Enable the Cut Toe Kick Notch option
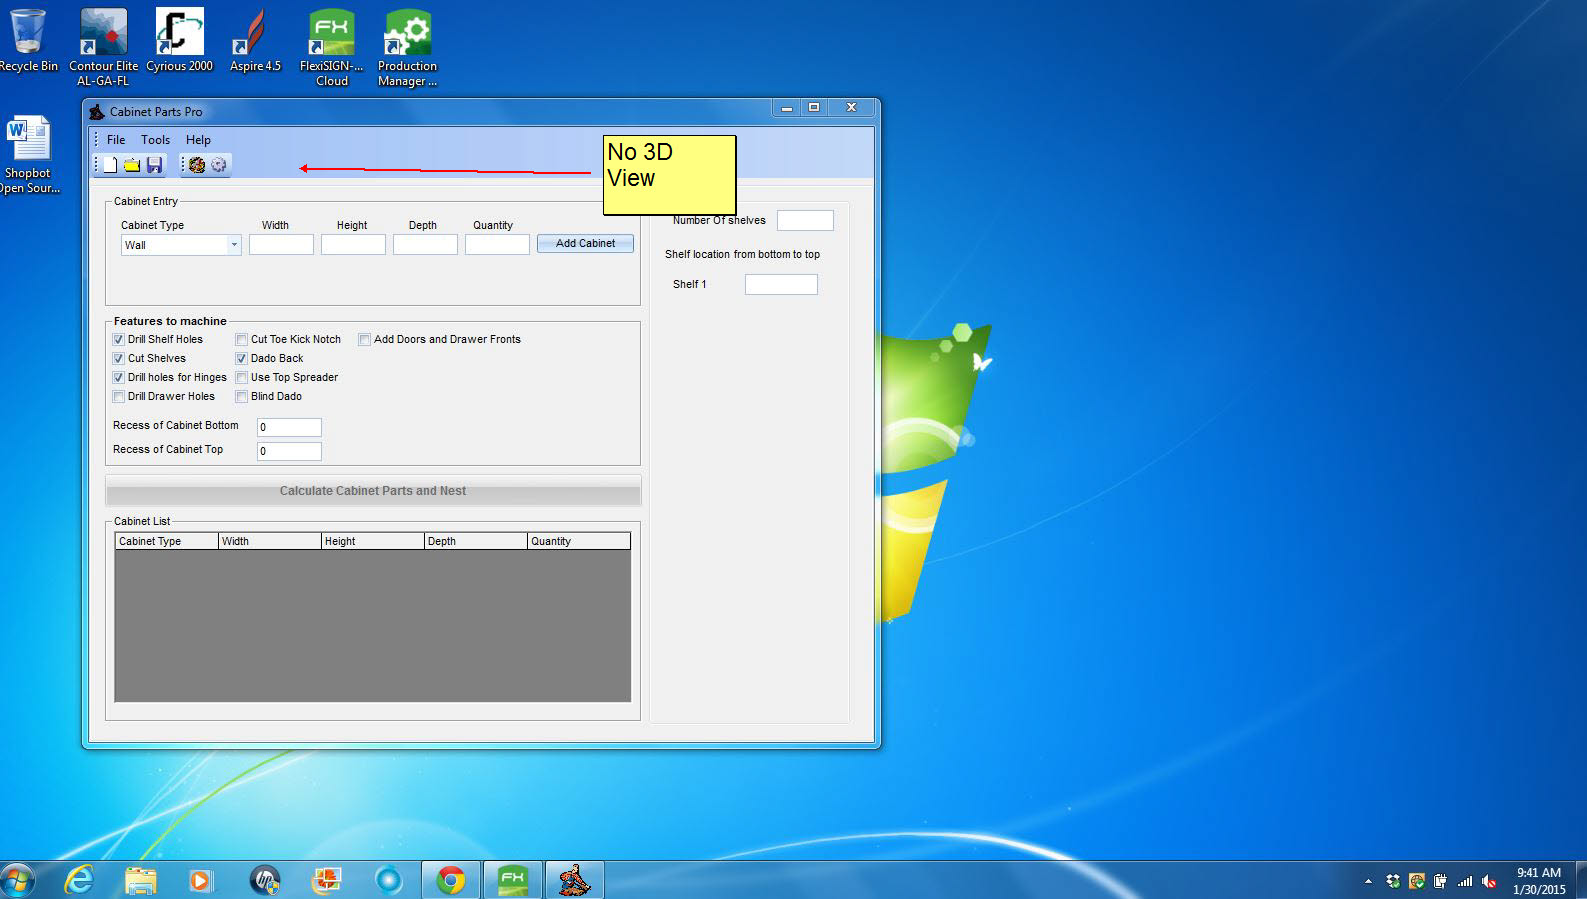The height and width of the screenshot is (899, 1587). 242,340
